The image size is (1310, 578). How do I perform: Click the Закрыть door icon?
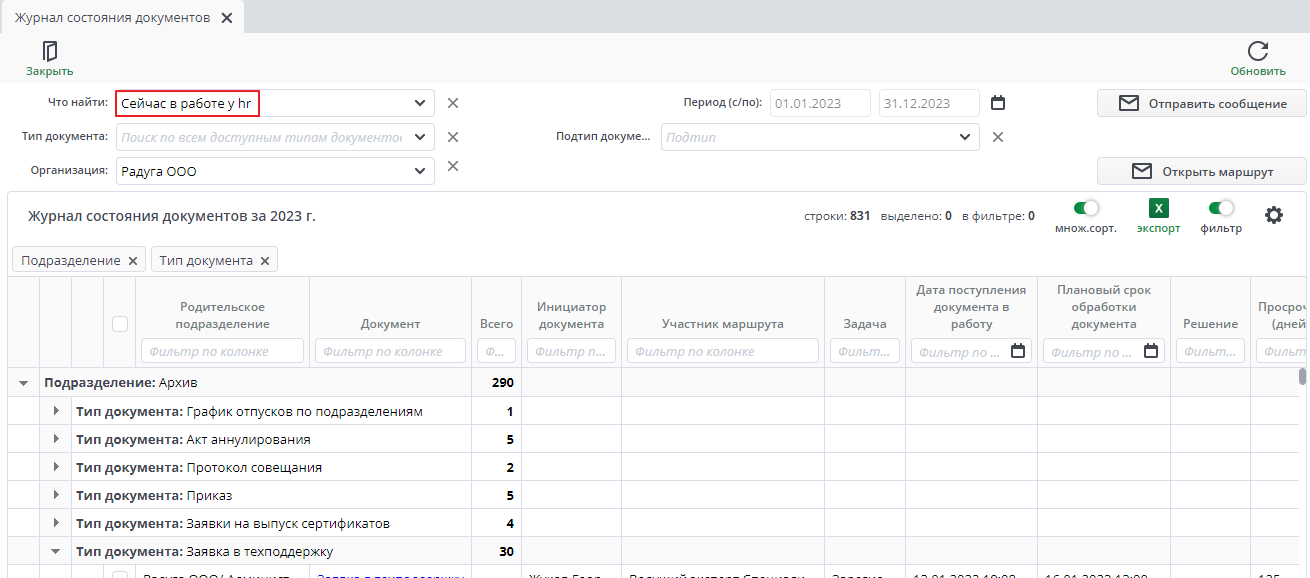[49, 51]
